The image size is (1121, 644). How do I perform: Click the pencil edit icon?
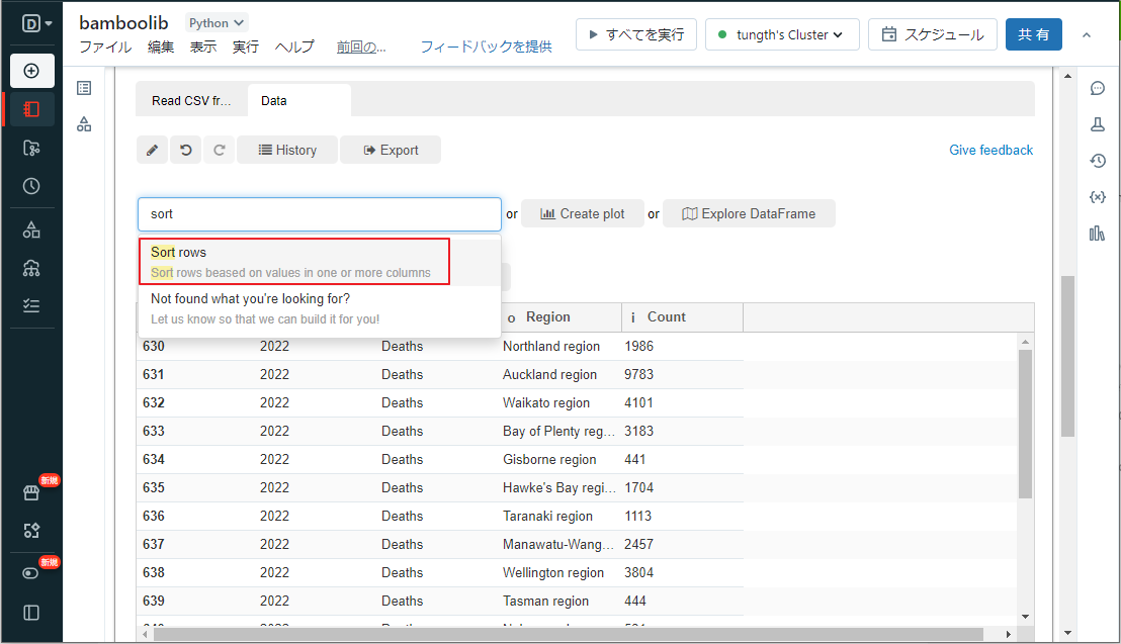pos(152,150)
